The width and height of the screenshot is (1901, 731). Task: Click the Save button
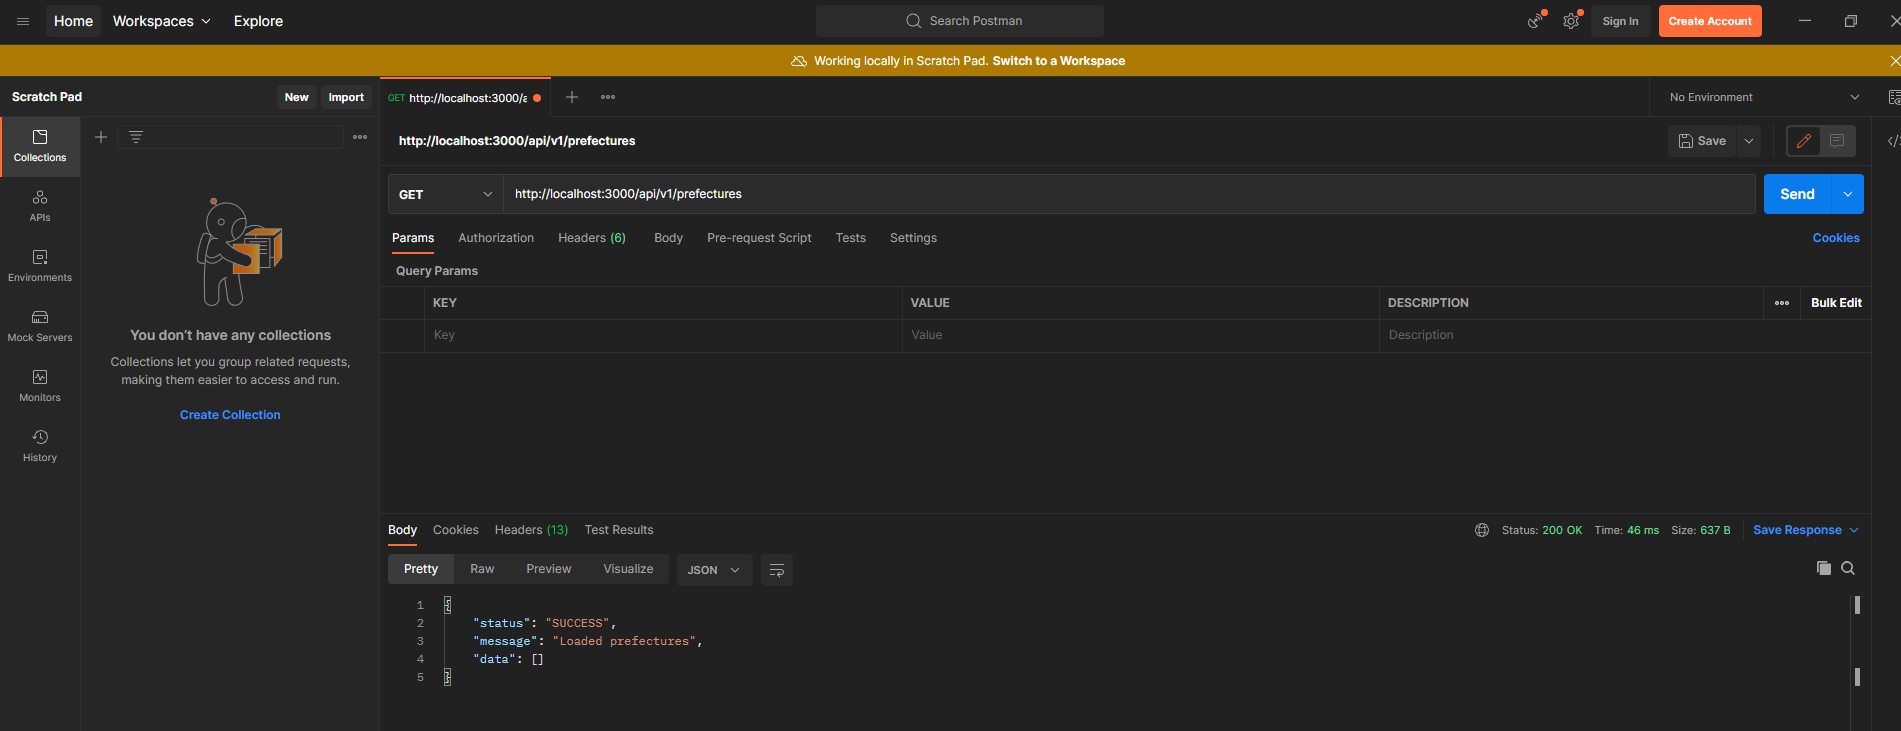1702,141
